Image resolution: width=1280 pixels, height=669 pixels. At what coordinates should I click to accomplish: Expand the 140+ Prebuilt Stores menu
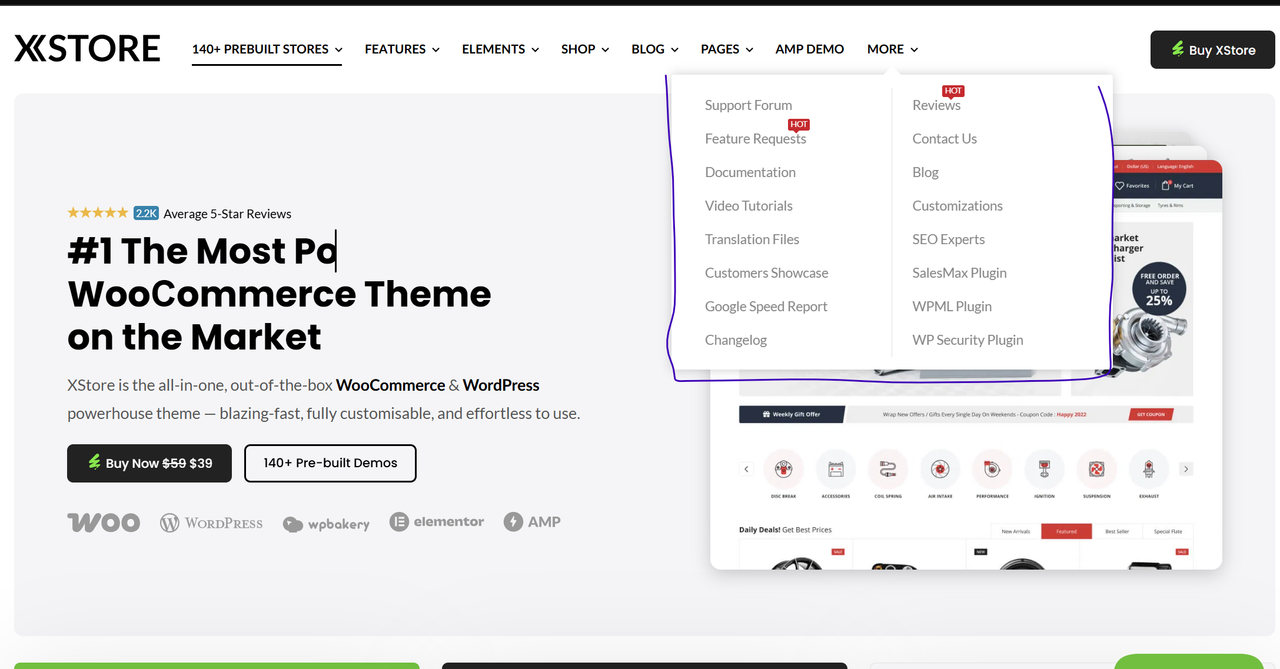pos(267,49)
